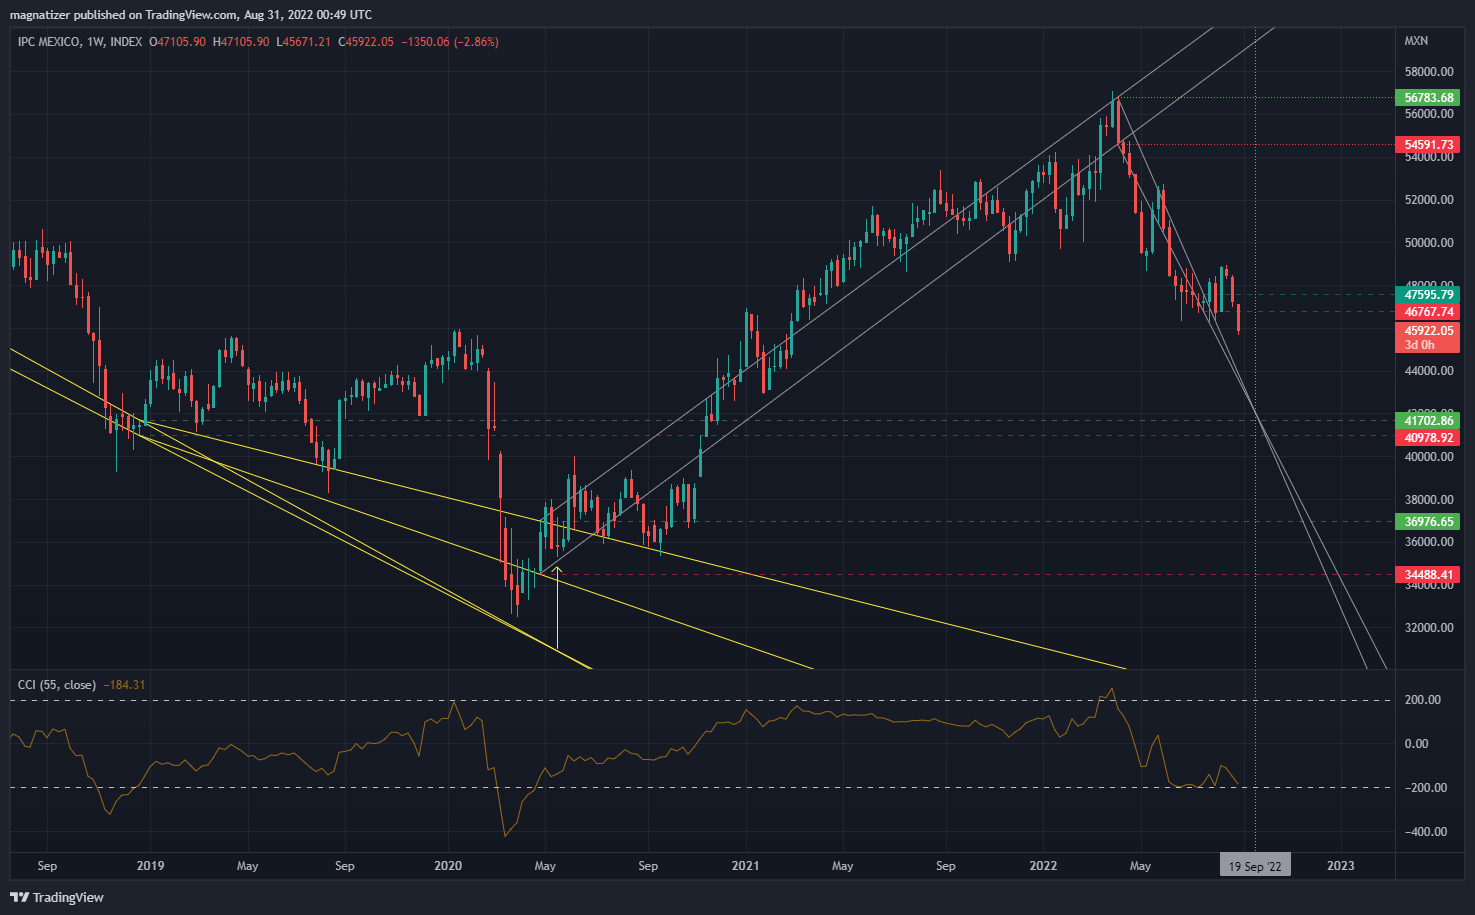Click the 36976.65 price level label
The height and width of the screenshot is (915, 1475).
[x=1428, y=522]
